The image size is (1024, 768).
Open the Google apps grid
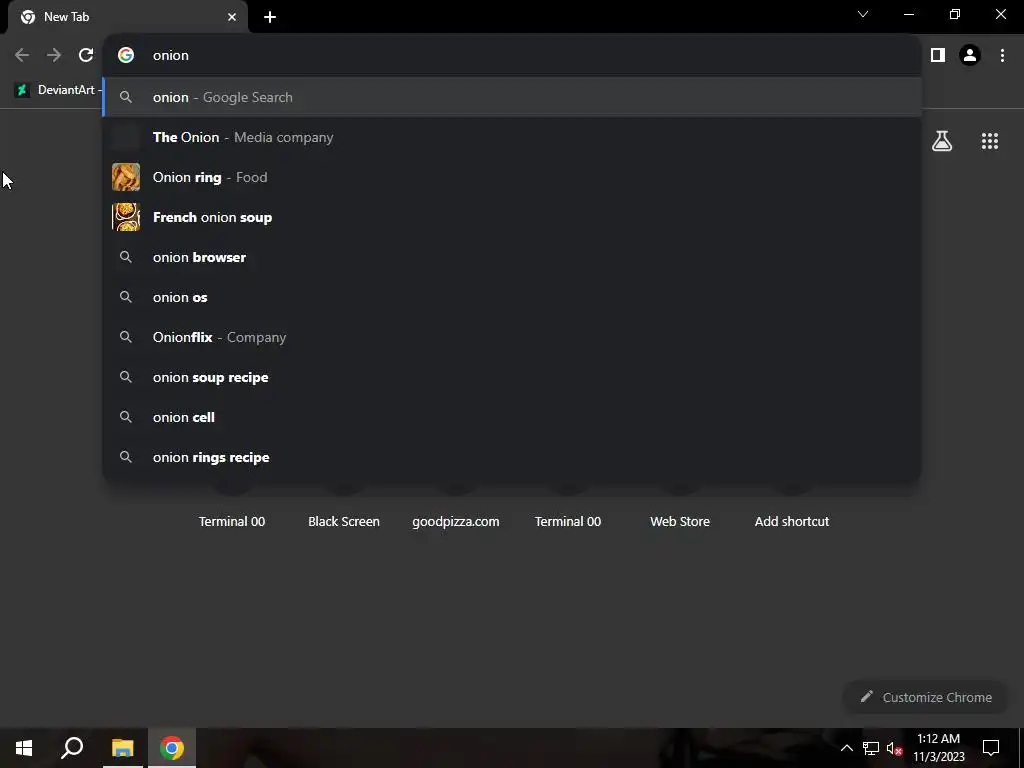click(x=990, y=141)
